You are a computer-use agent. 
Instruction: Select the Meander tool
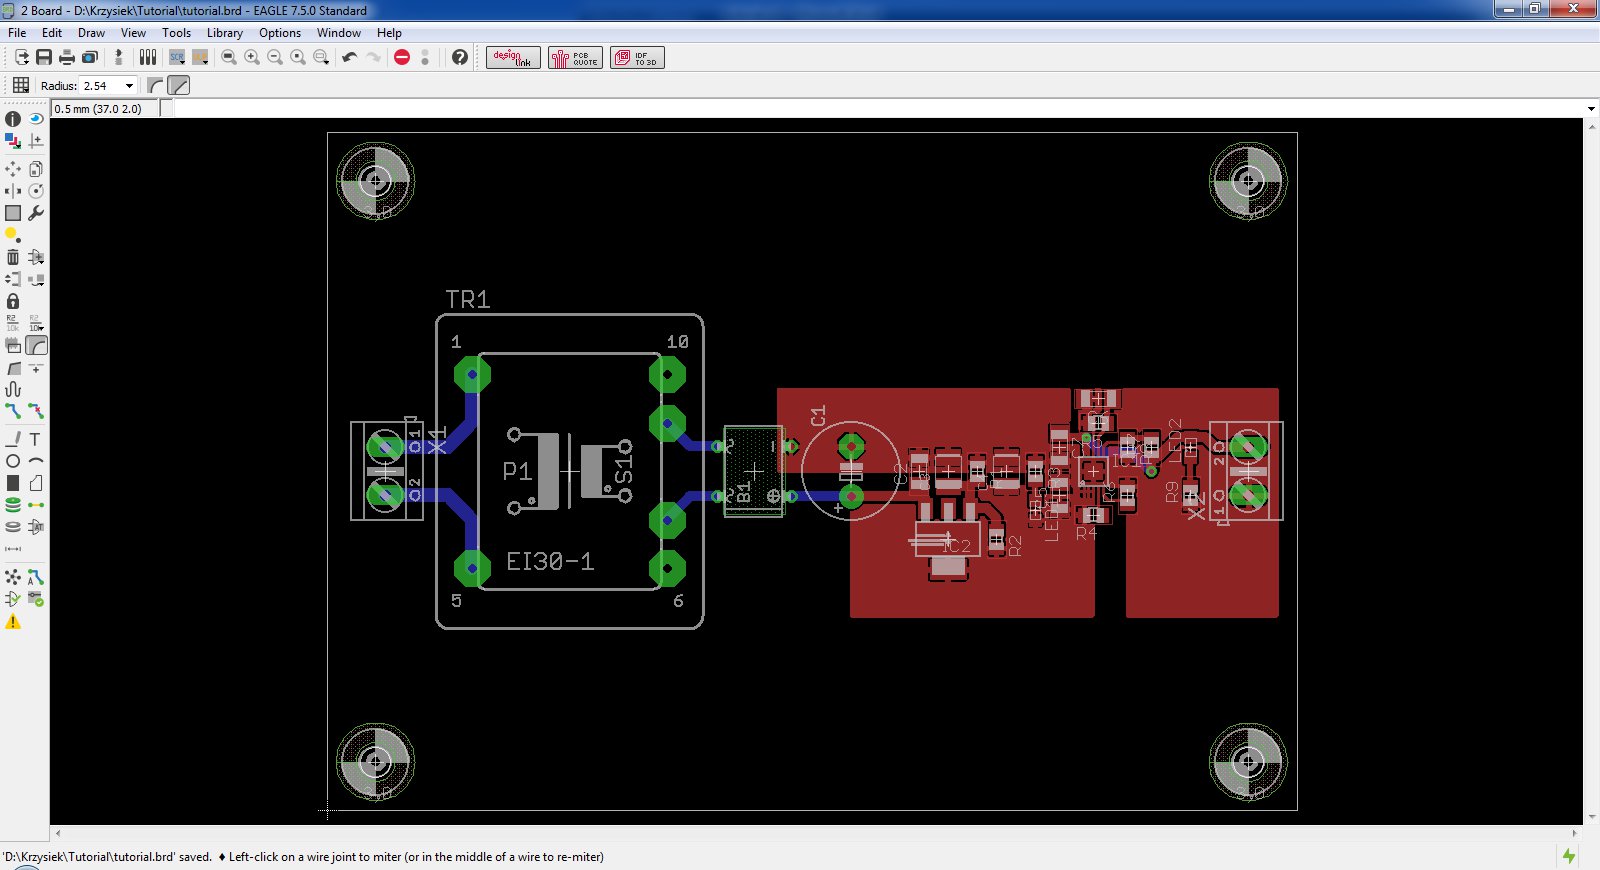(x=13, y=389)
